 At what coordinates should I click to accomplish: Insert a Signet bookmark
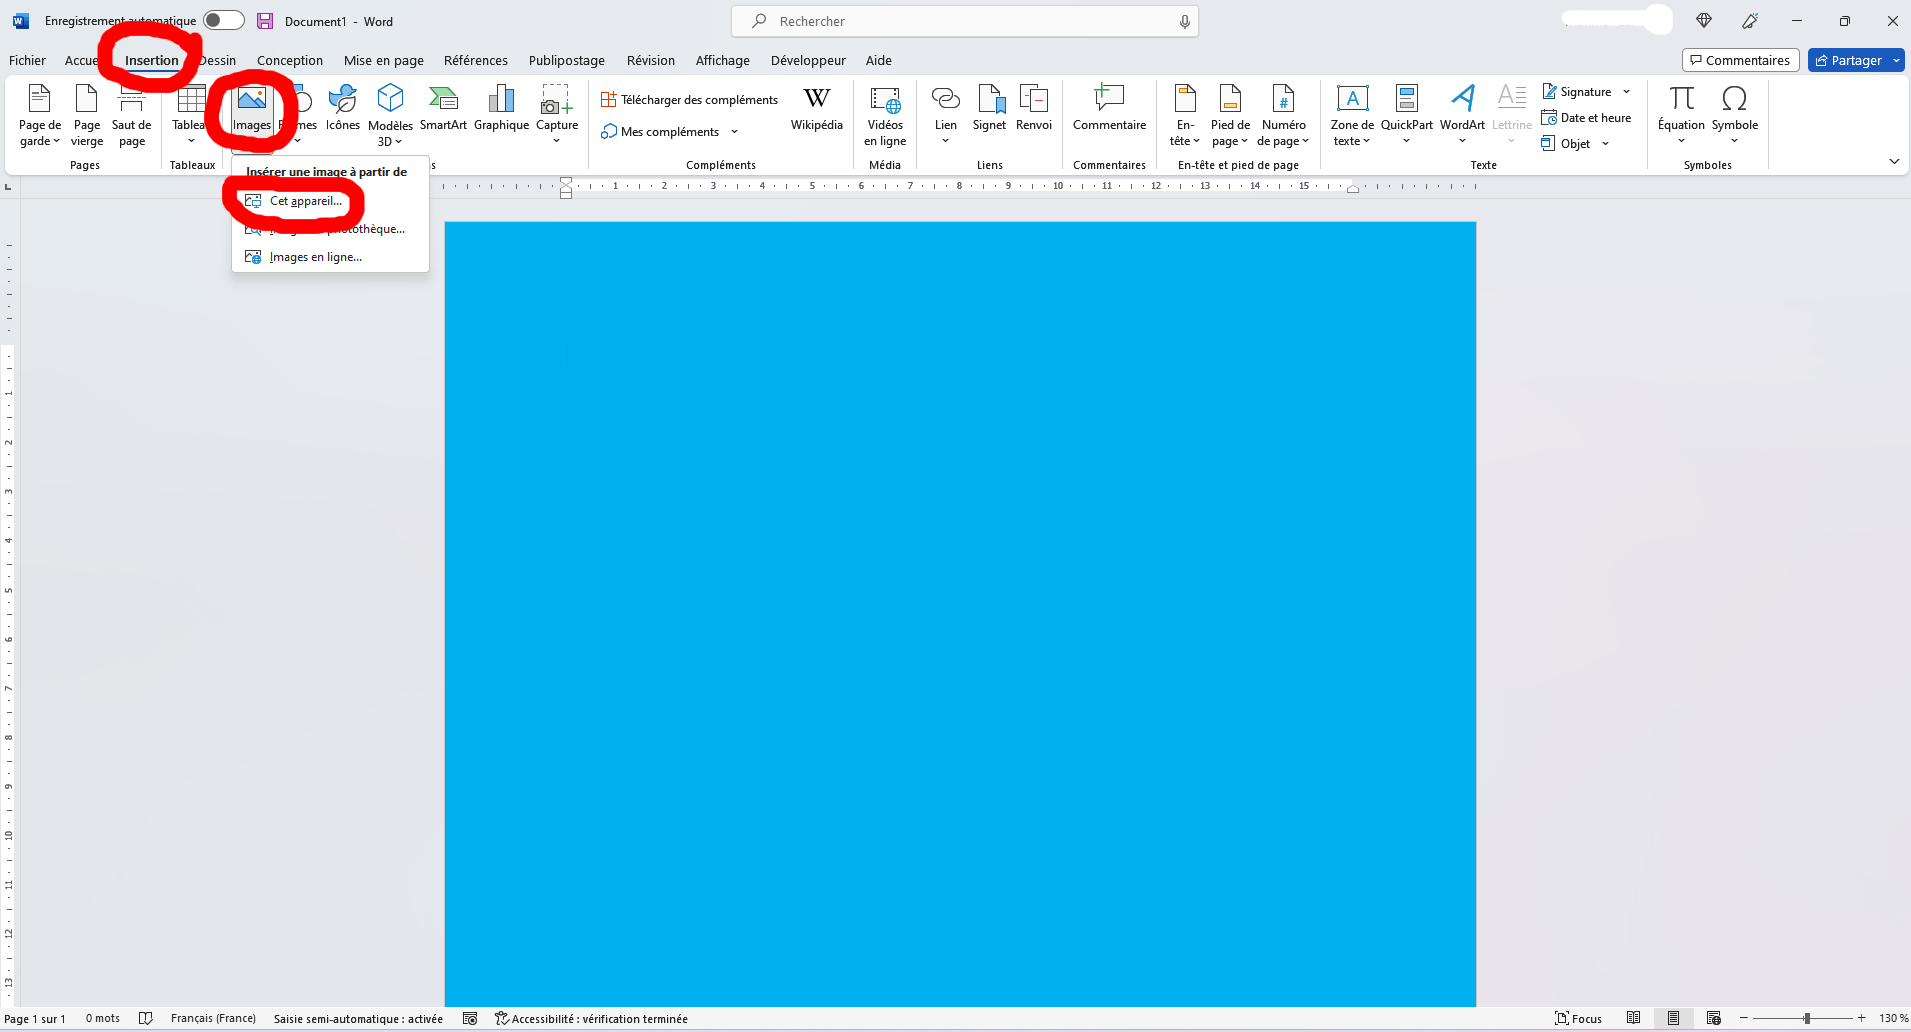pyautogui.click(x=989, y=109)
